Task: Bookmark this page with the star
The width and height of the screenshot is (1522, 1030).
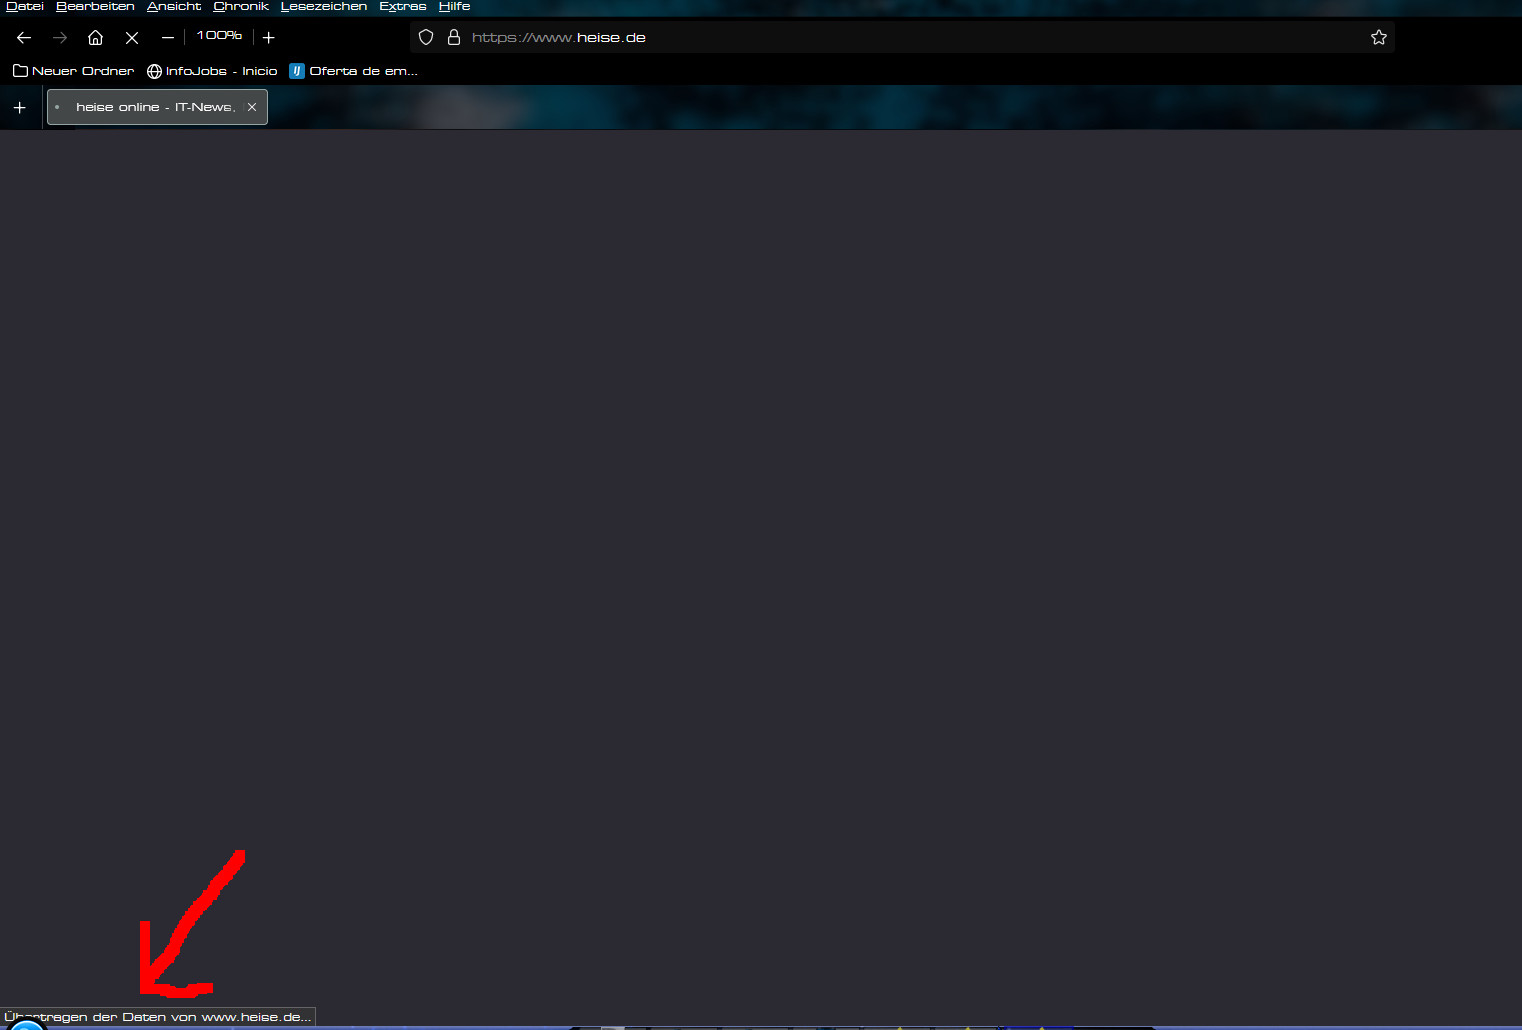Action: coord(1379,38)
